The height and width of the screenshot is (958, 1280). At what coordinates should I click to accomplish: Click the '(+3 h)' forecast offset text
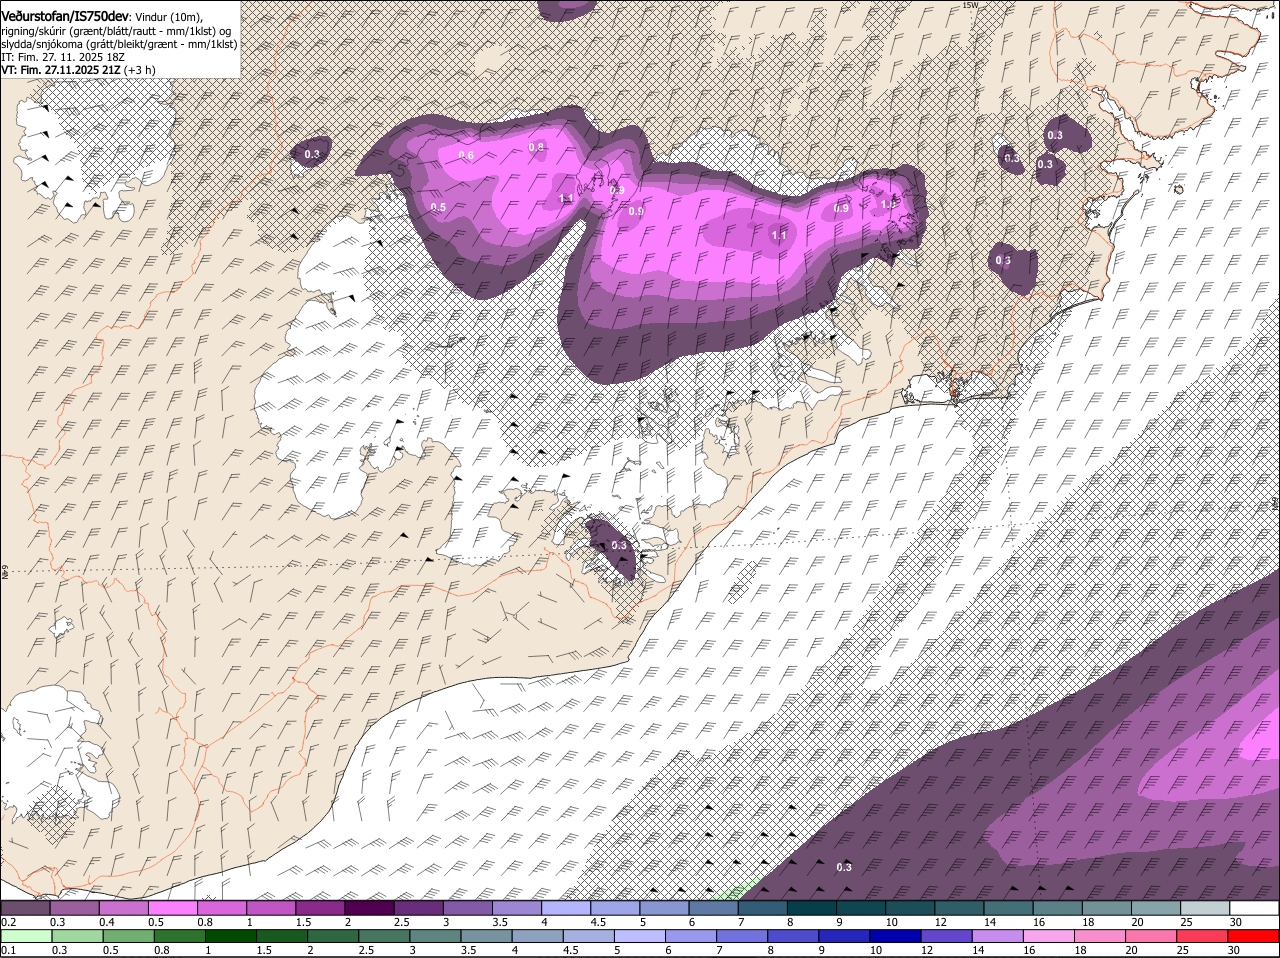[141, 70]
